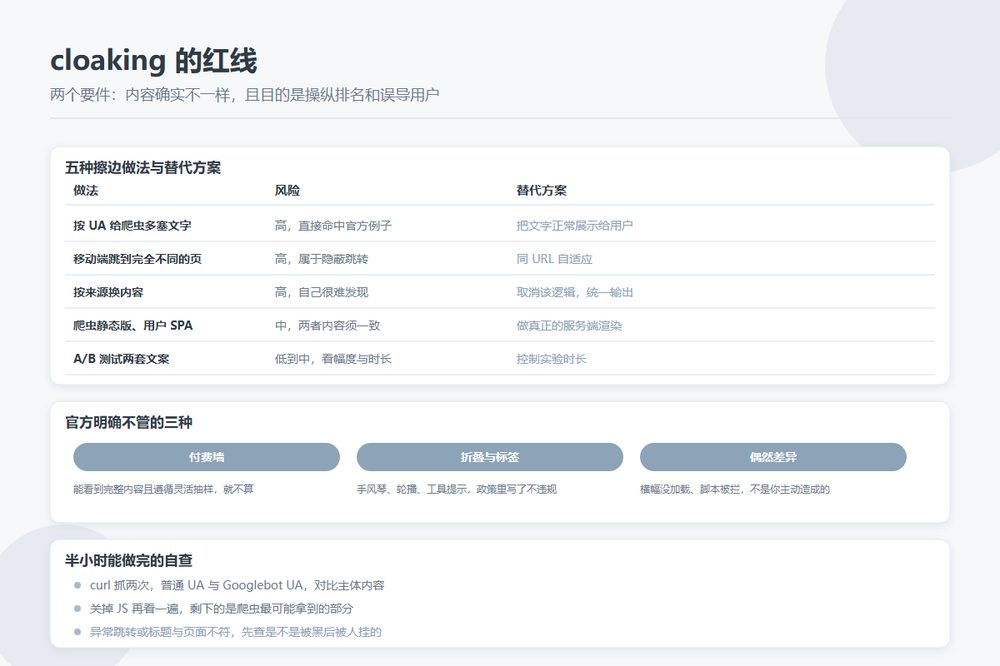Select the heading '五种擦边做法与替代方案'
Viewport: 1000px width, 666px height.
point(143,168)
